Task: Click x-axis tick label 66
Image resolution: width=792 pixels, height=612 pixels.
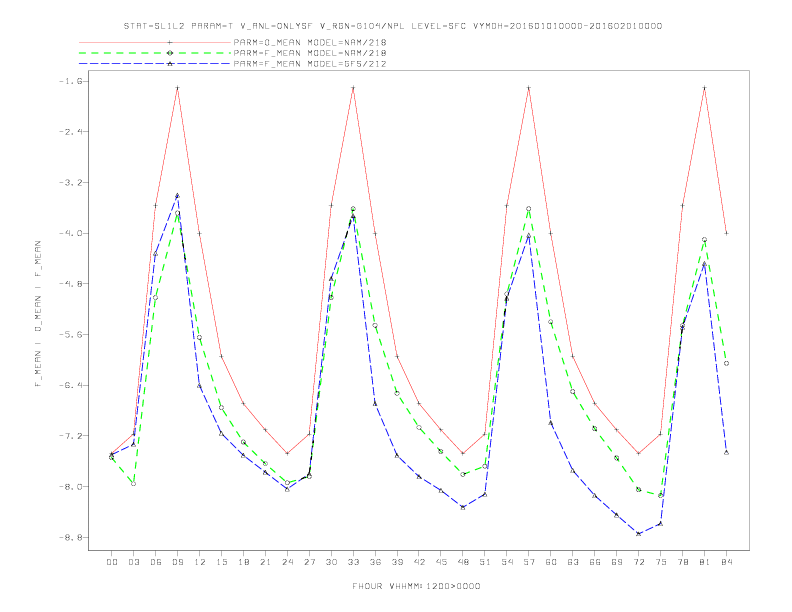Action: pos(595,562)
